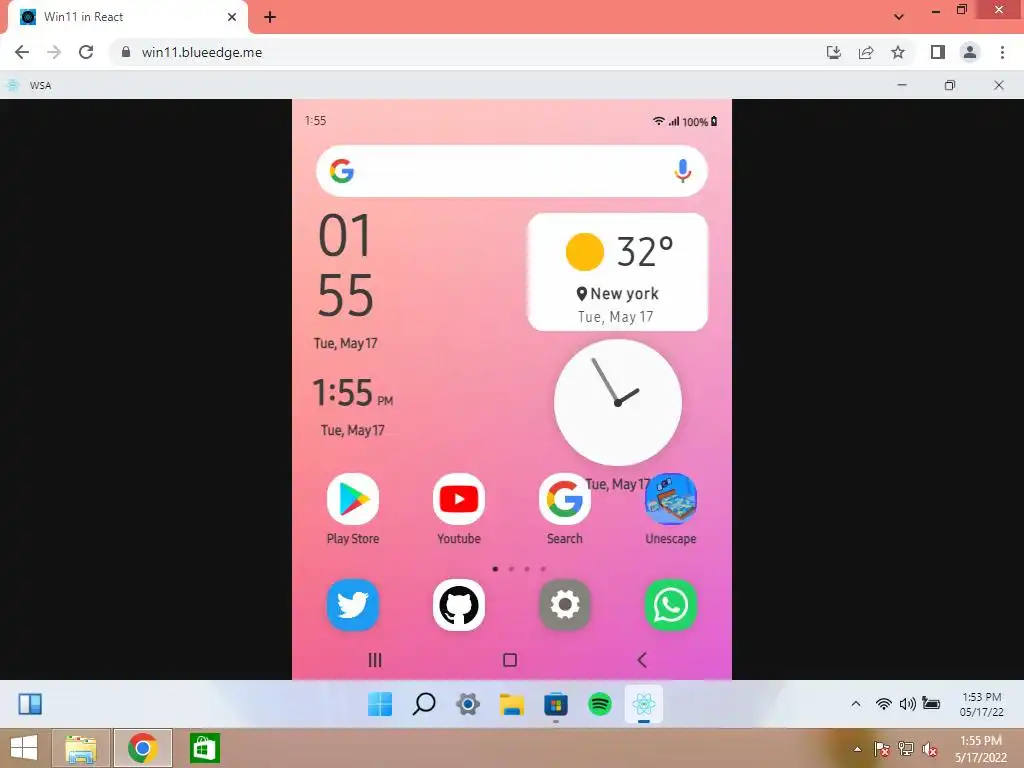Click the WSA React icon in taskbar
Image resolution: width=1024 pixels, height=768 pixels.
643,704
